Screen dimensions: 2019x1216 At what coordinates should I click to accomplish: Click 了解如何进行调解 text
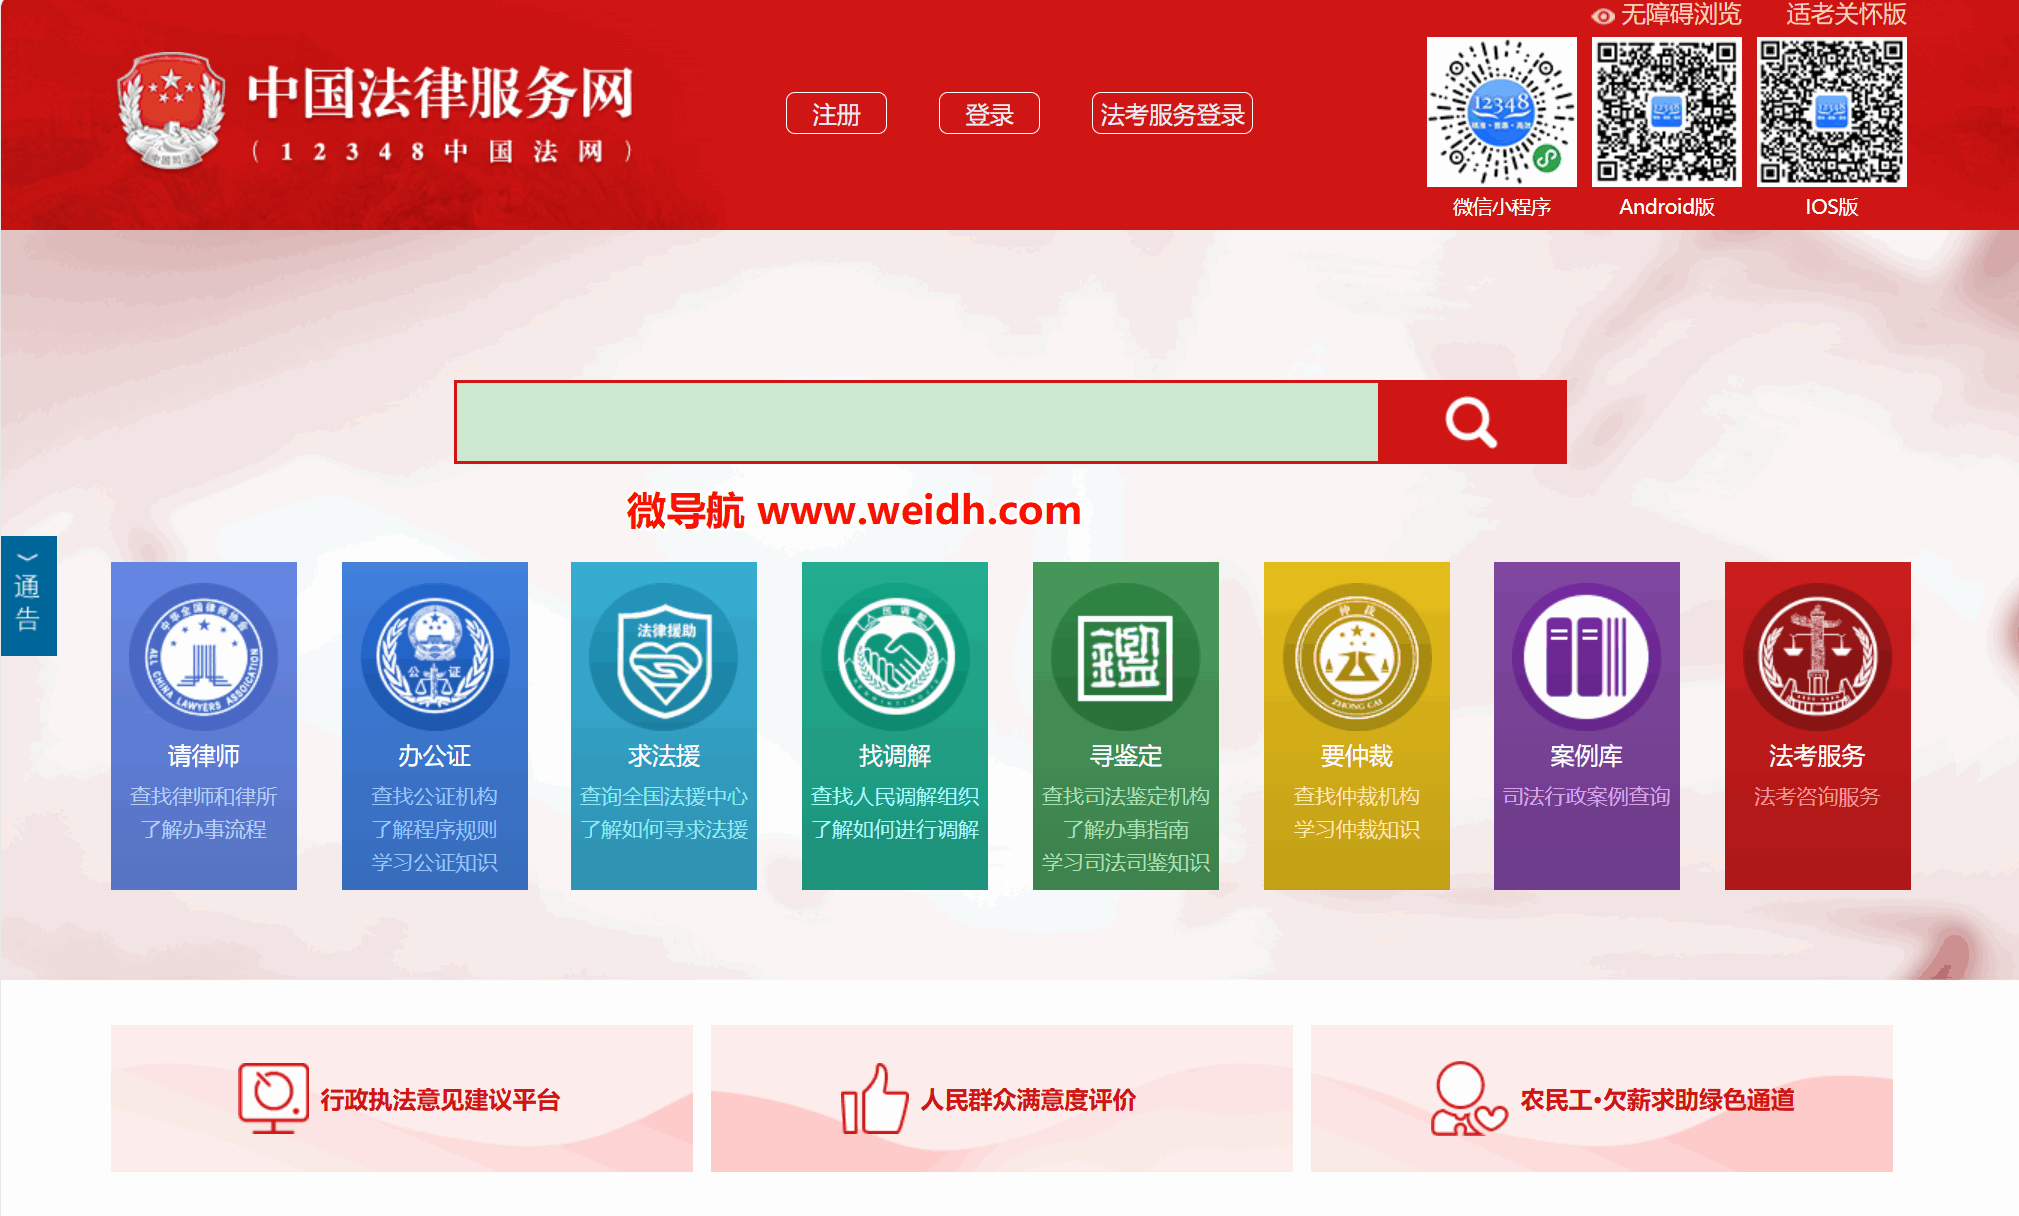(x=895, y=829)
